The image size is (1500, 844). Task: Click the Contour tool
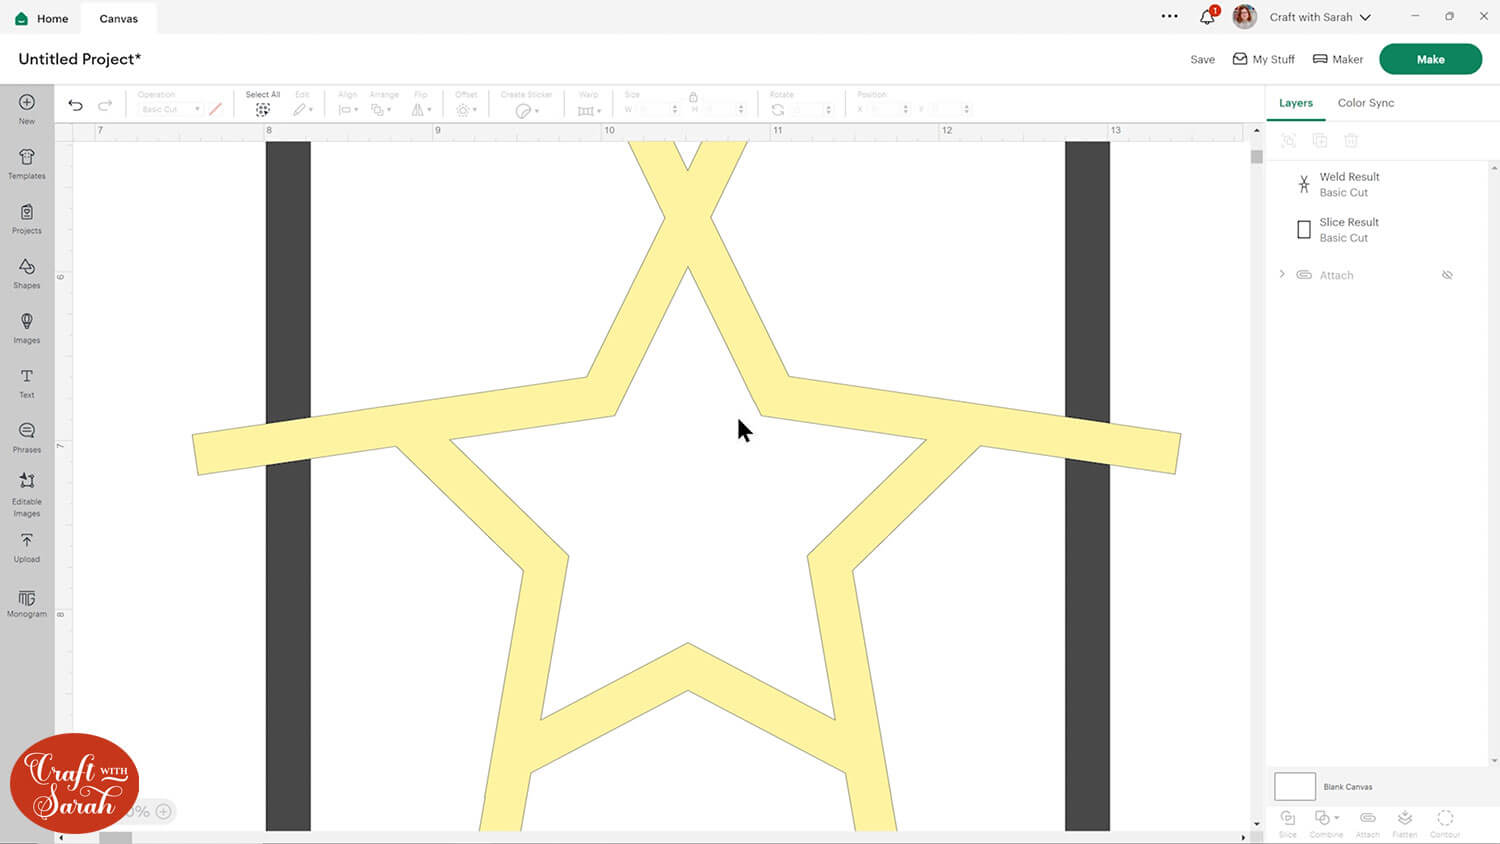pyautogui.click(x=1445, y=823)
